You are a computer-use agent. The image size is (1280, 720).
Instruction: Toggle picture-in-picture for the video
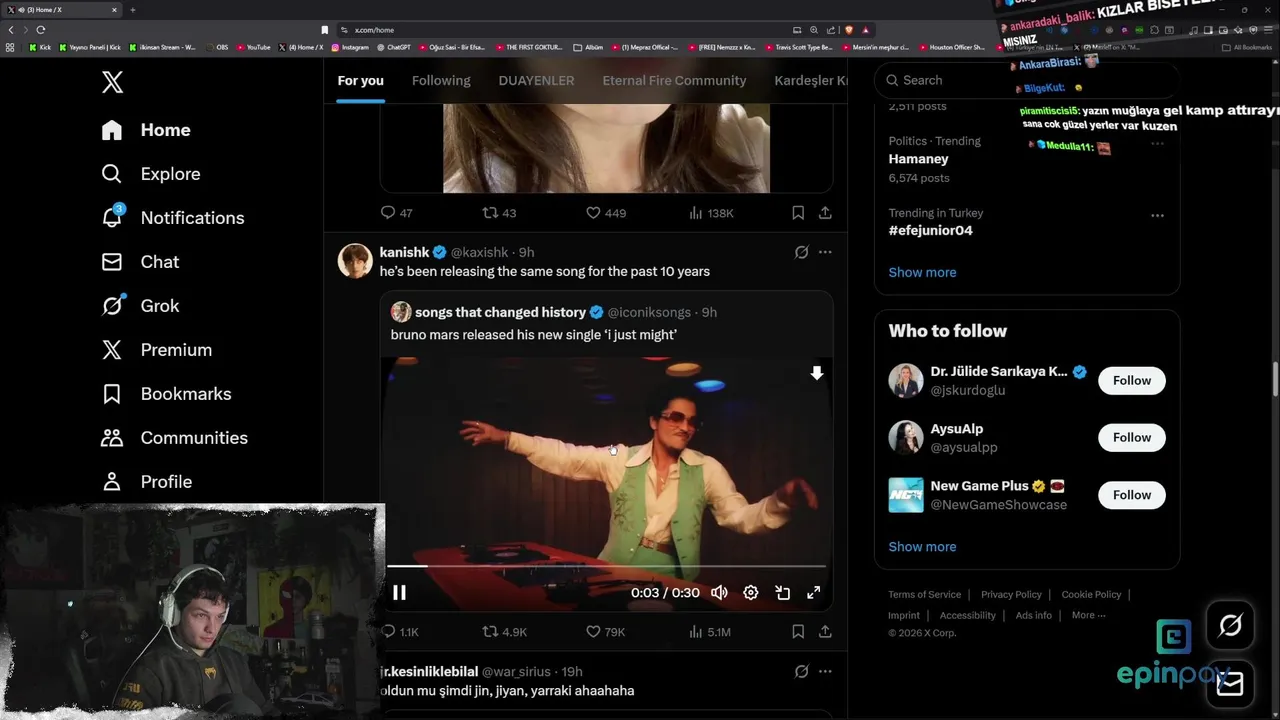[783, 593]
